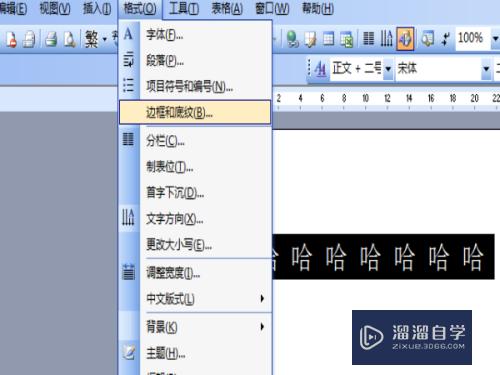Screen dimensions: 500x375
Task: Click the Print toolbar icon
Action: [51, 39]
